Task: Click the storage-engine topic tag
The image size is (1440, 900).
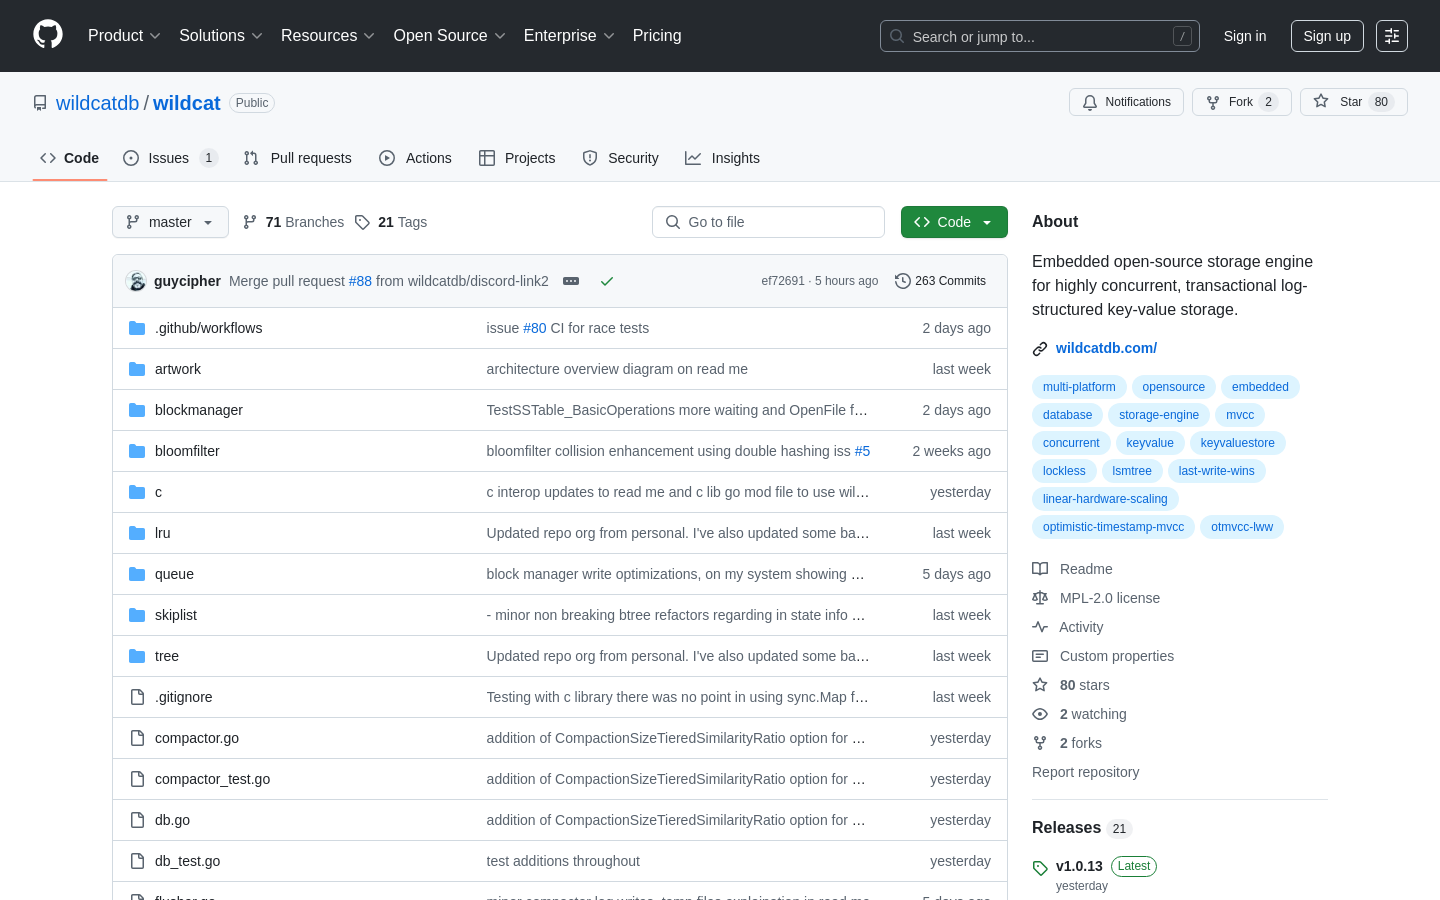Action: 1159,415
